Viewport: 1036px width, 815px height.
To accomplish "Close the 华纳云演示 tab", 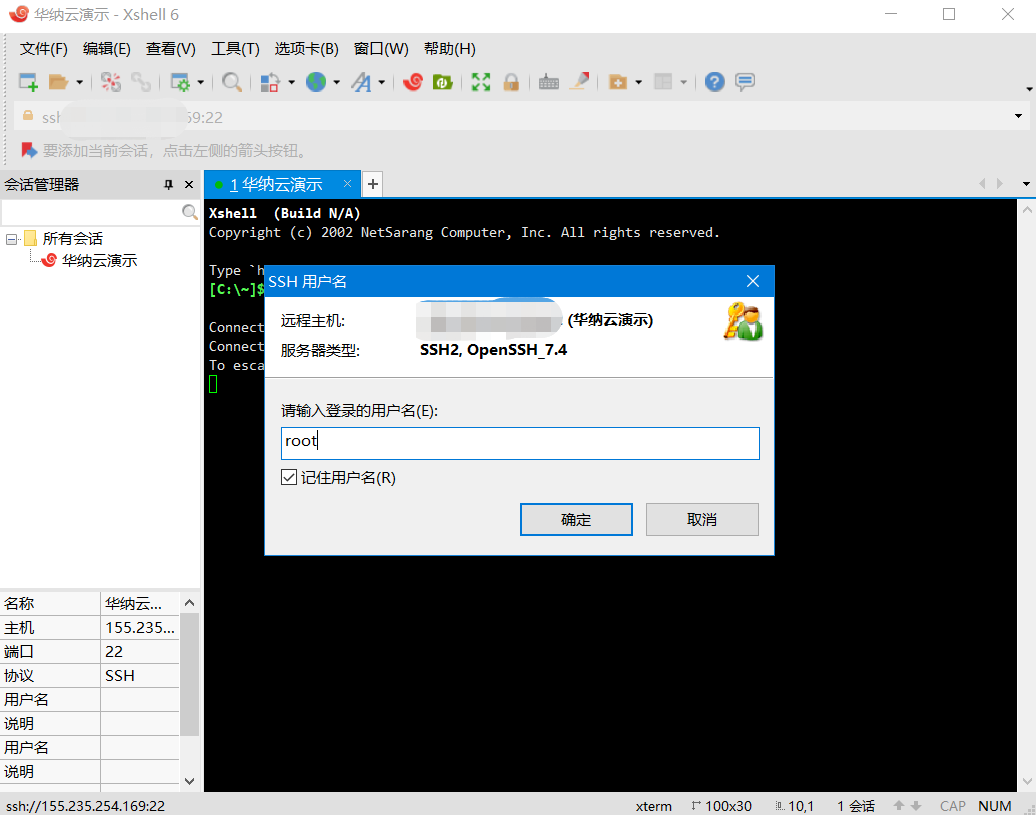I will pyautogui.click(x=347, y=184).
